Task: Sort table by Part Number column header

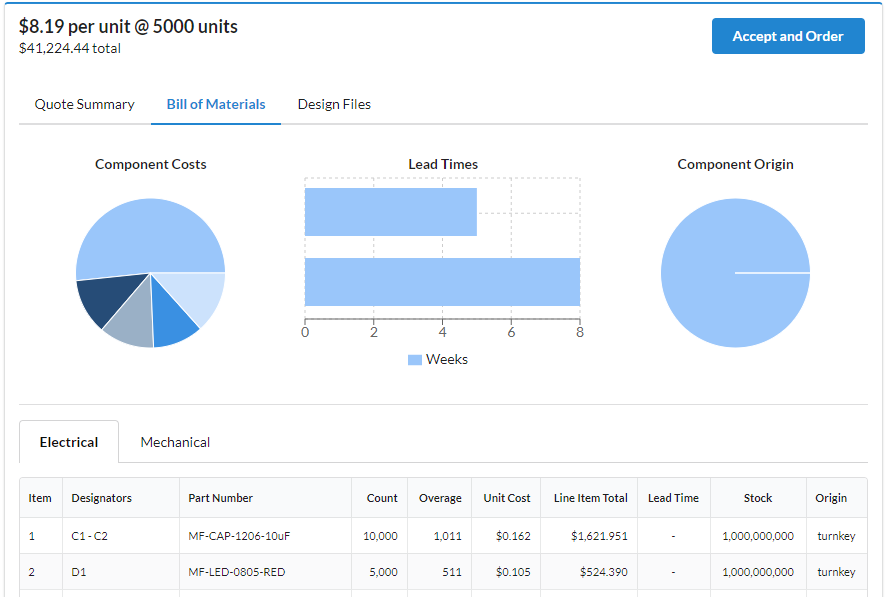Action: (x=221, y=498)
